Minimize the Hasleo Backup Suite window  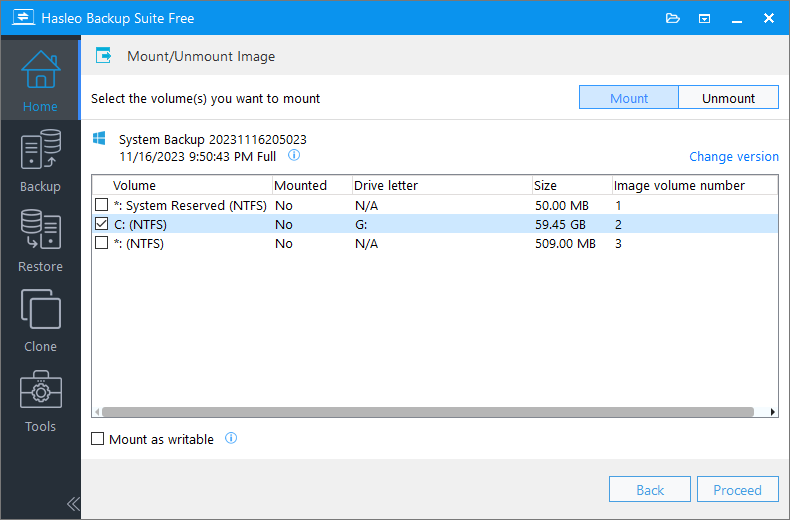pos(737,19)
